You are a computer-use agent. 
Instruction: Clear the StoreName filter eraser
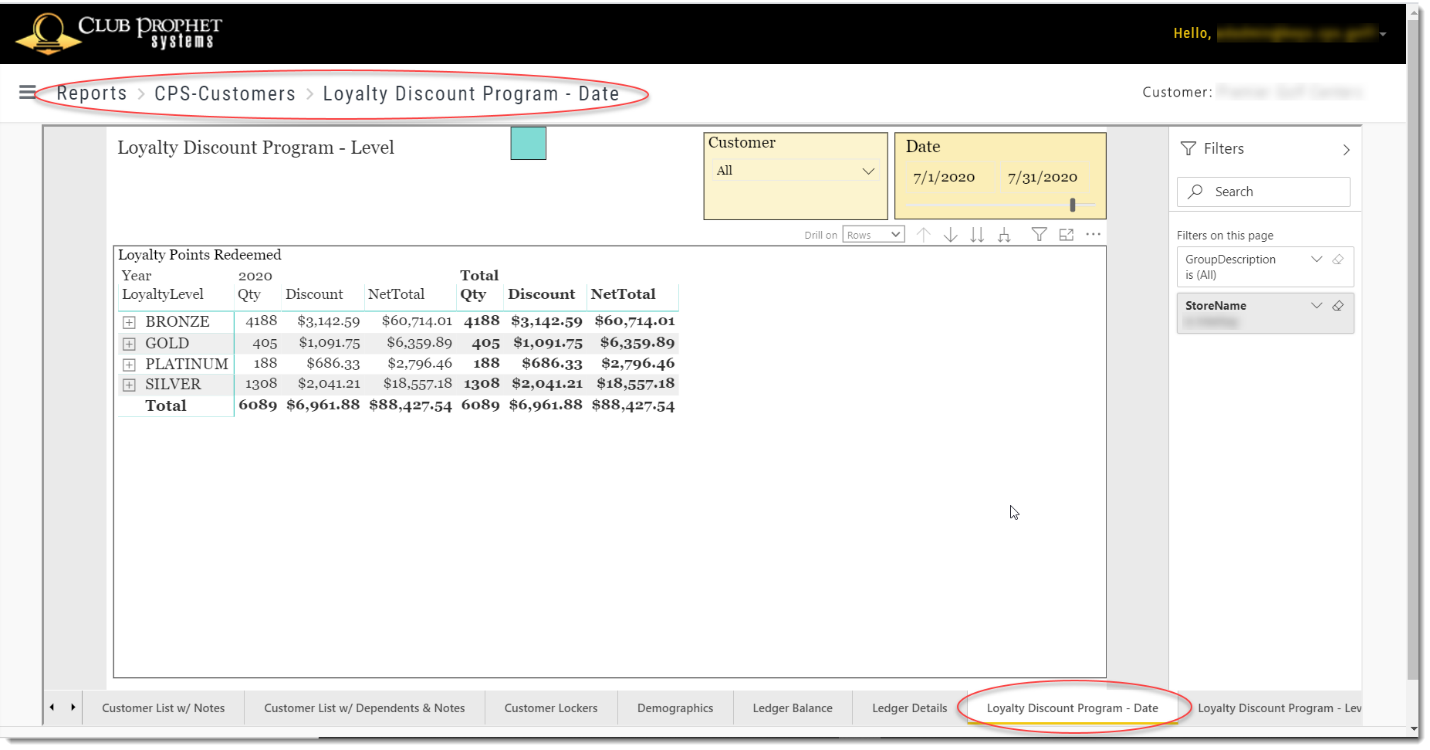(x=1338, y=306)
